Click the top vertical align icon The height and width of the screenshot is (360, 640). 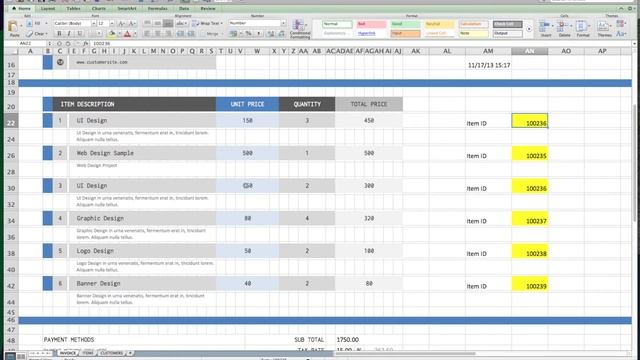pyautogui.click(x=147, y=24)
